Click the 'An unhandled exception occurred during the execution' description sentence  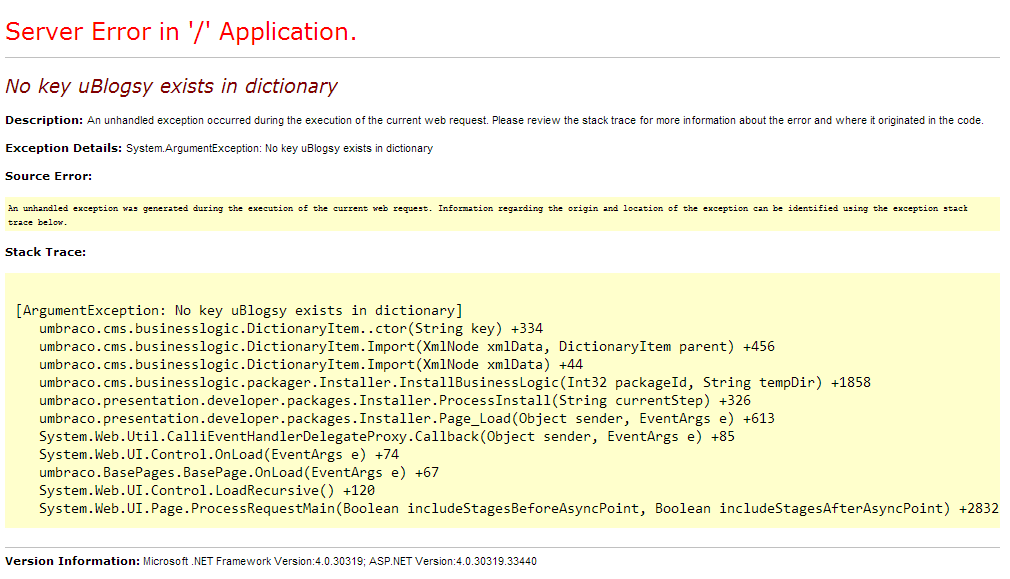tap(535, 120)
